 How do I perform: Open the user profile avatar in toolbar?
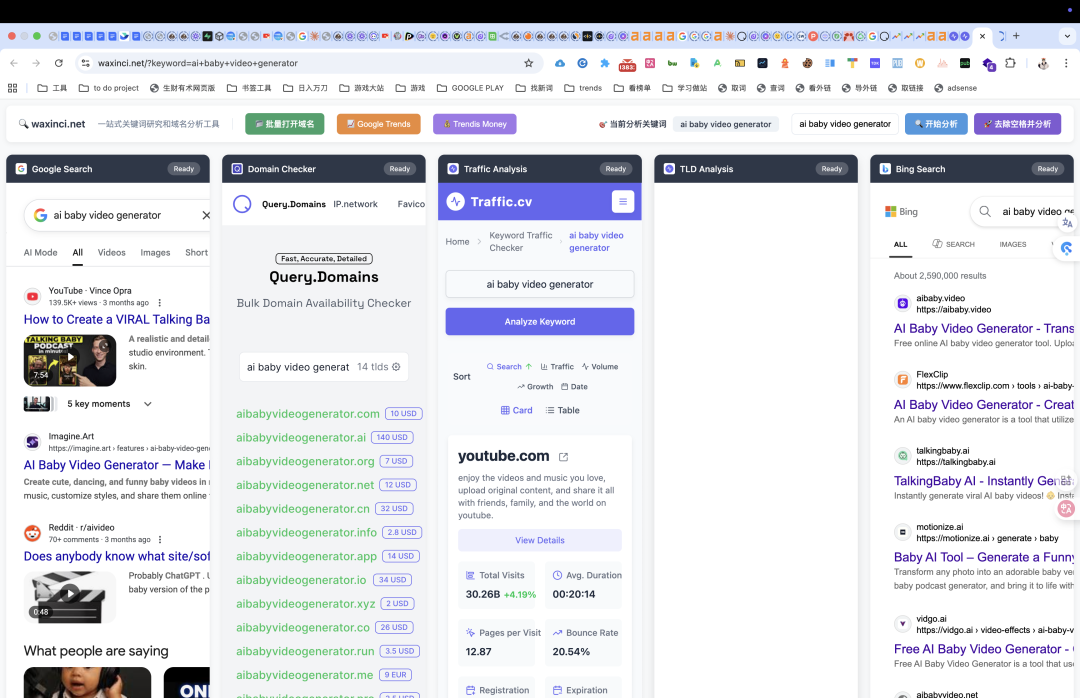1043,63
